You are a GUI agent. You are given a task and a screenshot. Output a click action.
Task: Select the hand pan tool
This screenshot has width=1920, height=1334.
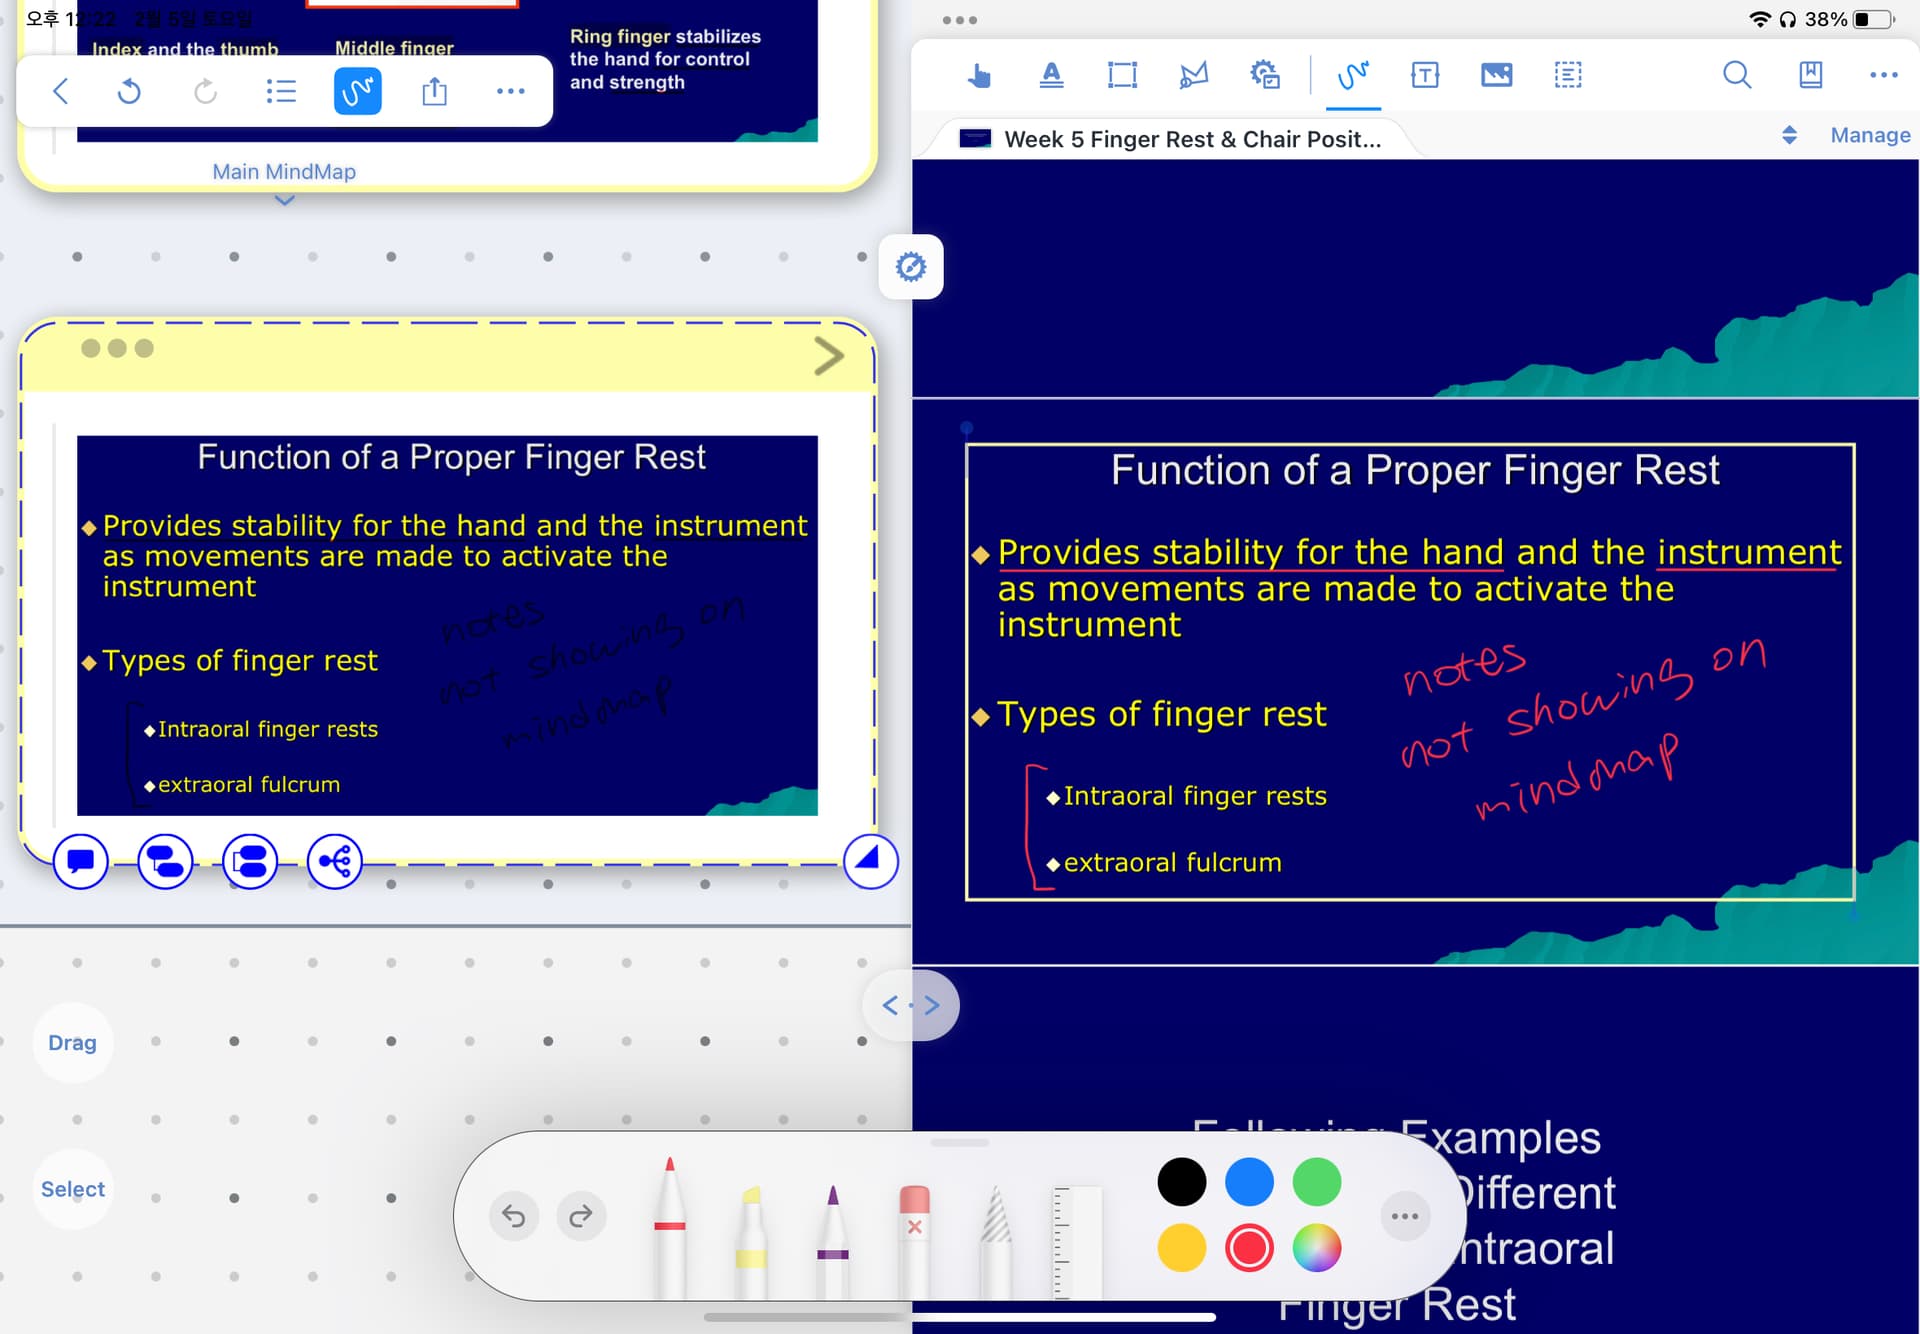979,75
